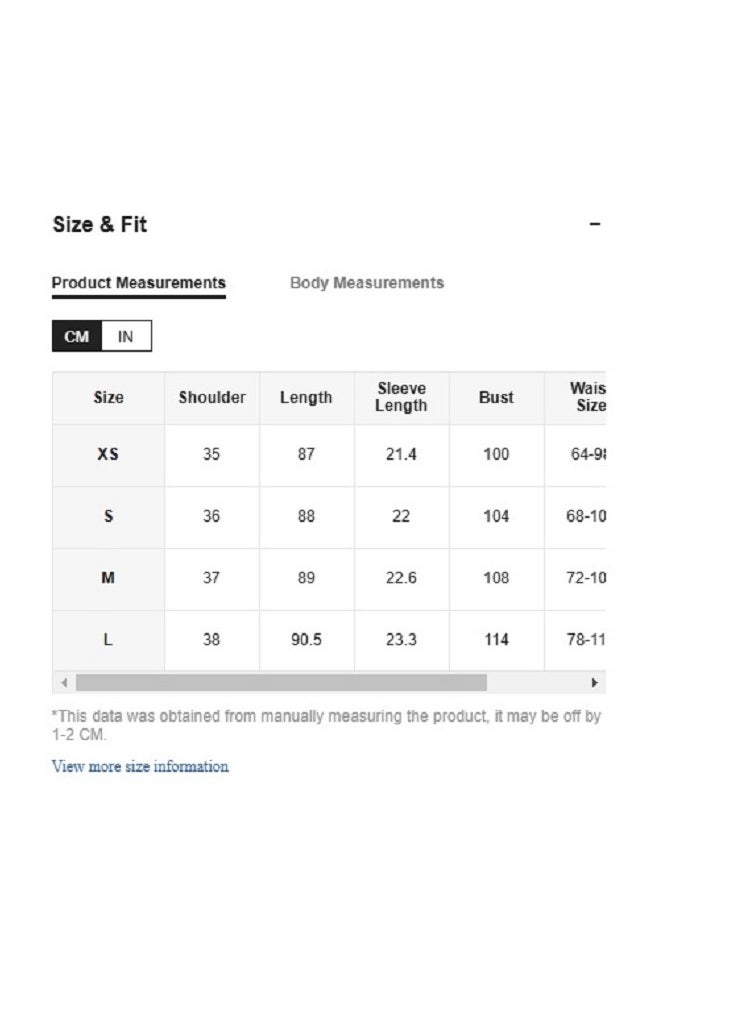Open View more size information link
The height and width of the screenshot is (1022, 746).
tap(140, 766)
